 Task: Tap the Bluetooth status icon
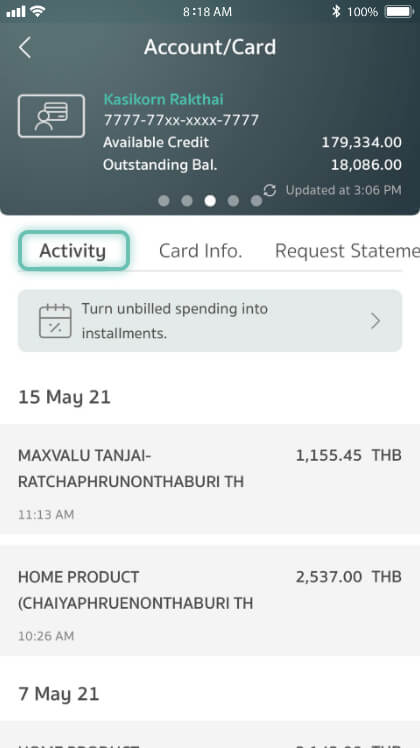(x=336, y=11)
